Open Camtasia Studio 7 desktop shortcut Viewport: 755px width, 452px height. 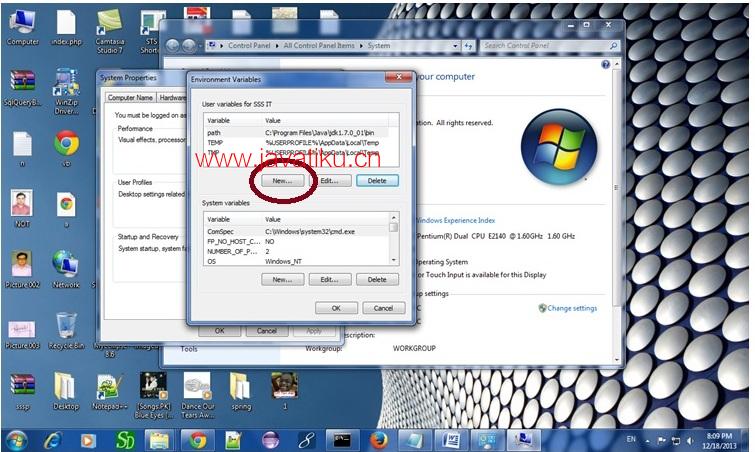(110, 28)
